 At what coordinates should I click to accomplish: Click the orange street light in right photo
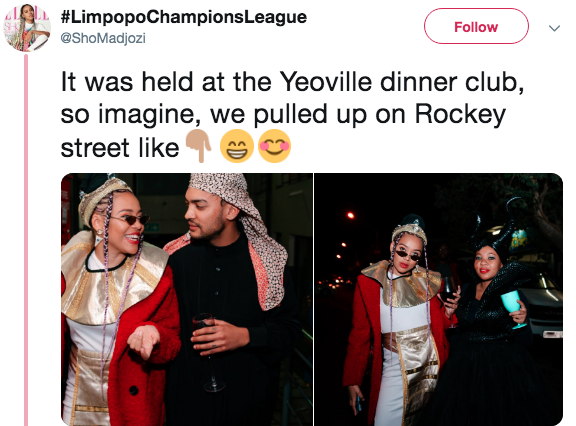pos(350,215)
